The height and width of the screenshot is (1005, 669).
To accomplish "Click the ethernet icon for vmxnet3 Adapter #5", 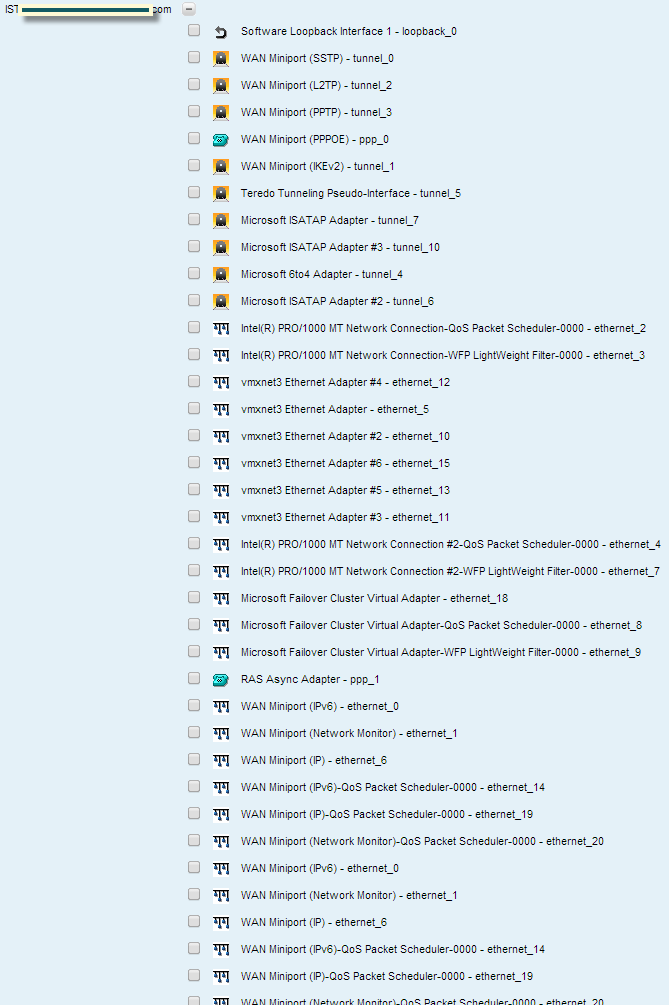I will tap(221, 490).
